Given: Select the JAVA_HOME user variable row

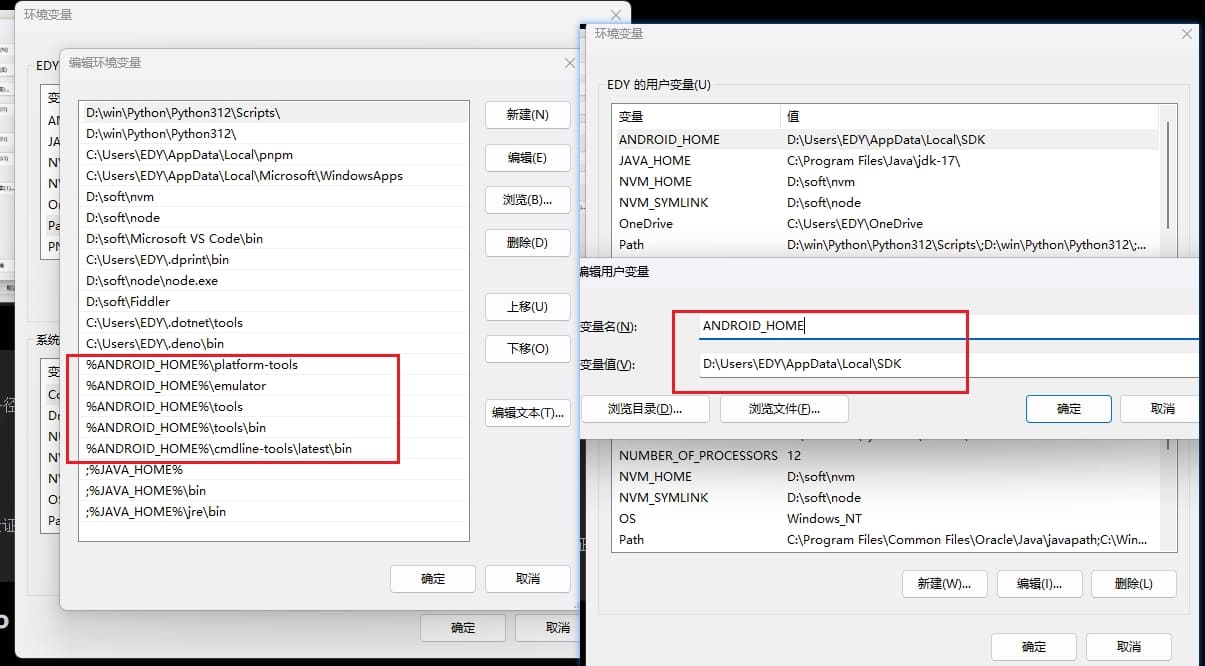Looking at the screenshot, I should tap(886, 161).
